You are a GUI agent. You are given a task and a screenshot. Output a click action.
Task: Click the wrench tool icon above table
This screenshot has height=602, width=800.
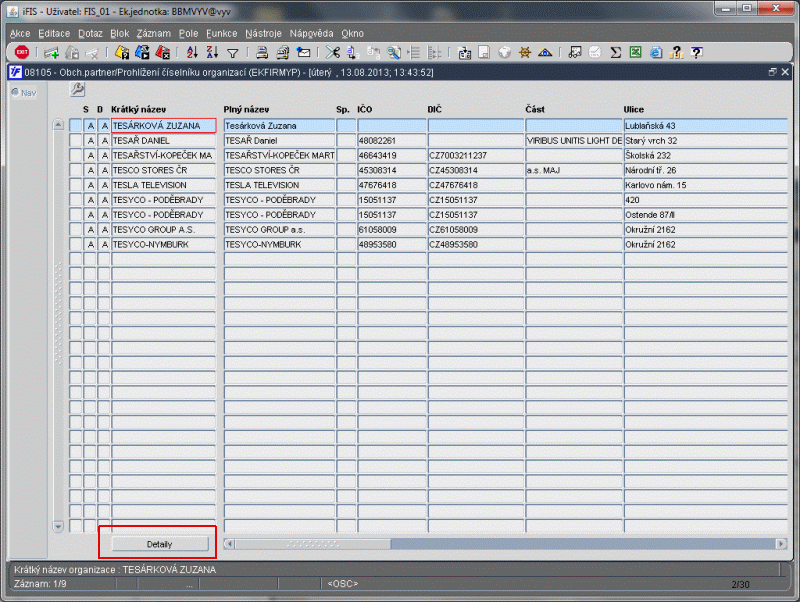click(77, 89)
